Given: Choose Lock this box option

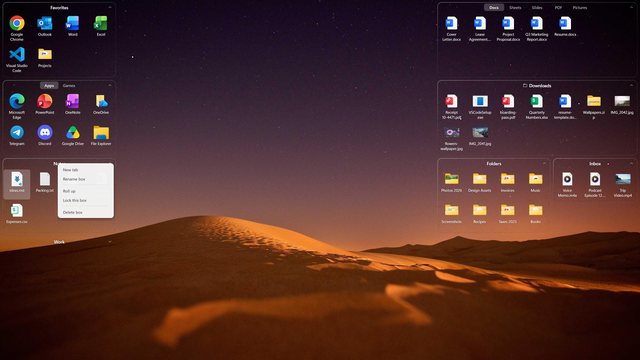Looking at the screenshot, I should coord(86,200).
